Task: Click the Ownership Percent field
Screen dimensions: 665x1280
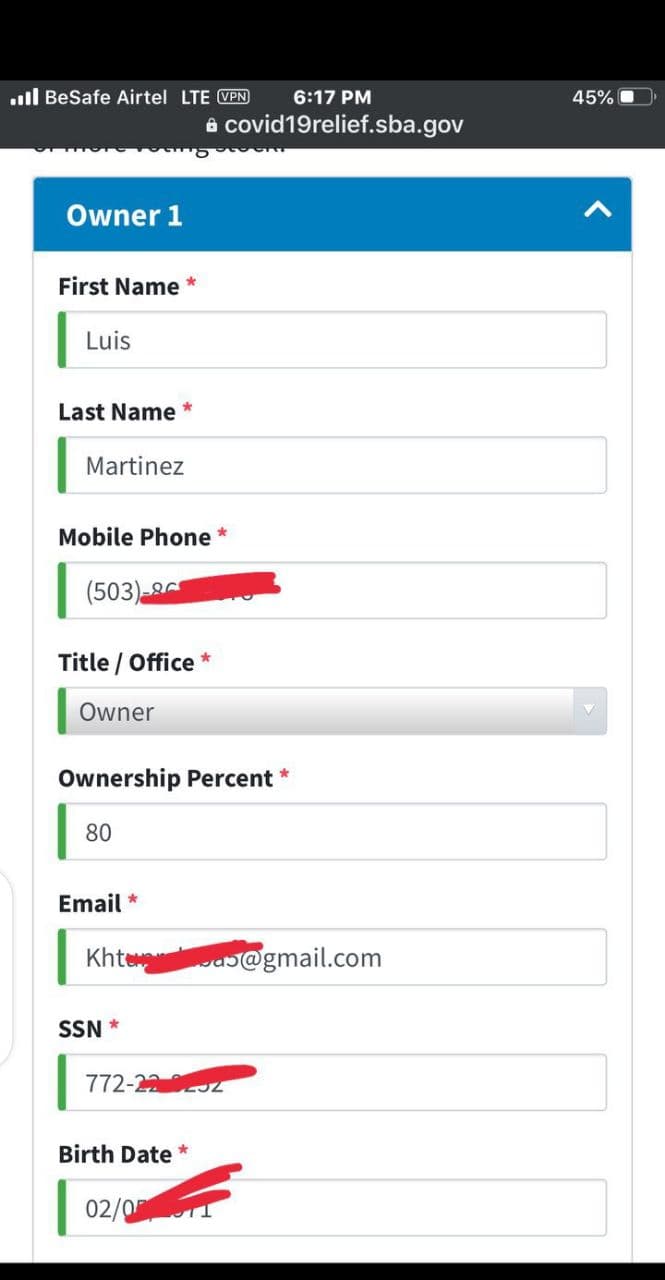Action: tap(335, 832)
